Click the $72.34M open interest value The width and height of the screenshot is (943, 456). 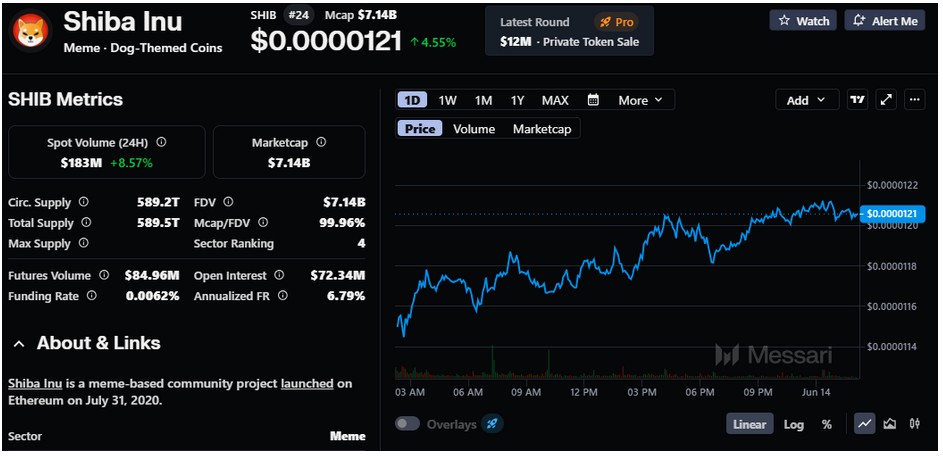tap(337, 276)
